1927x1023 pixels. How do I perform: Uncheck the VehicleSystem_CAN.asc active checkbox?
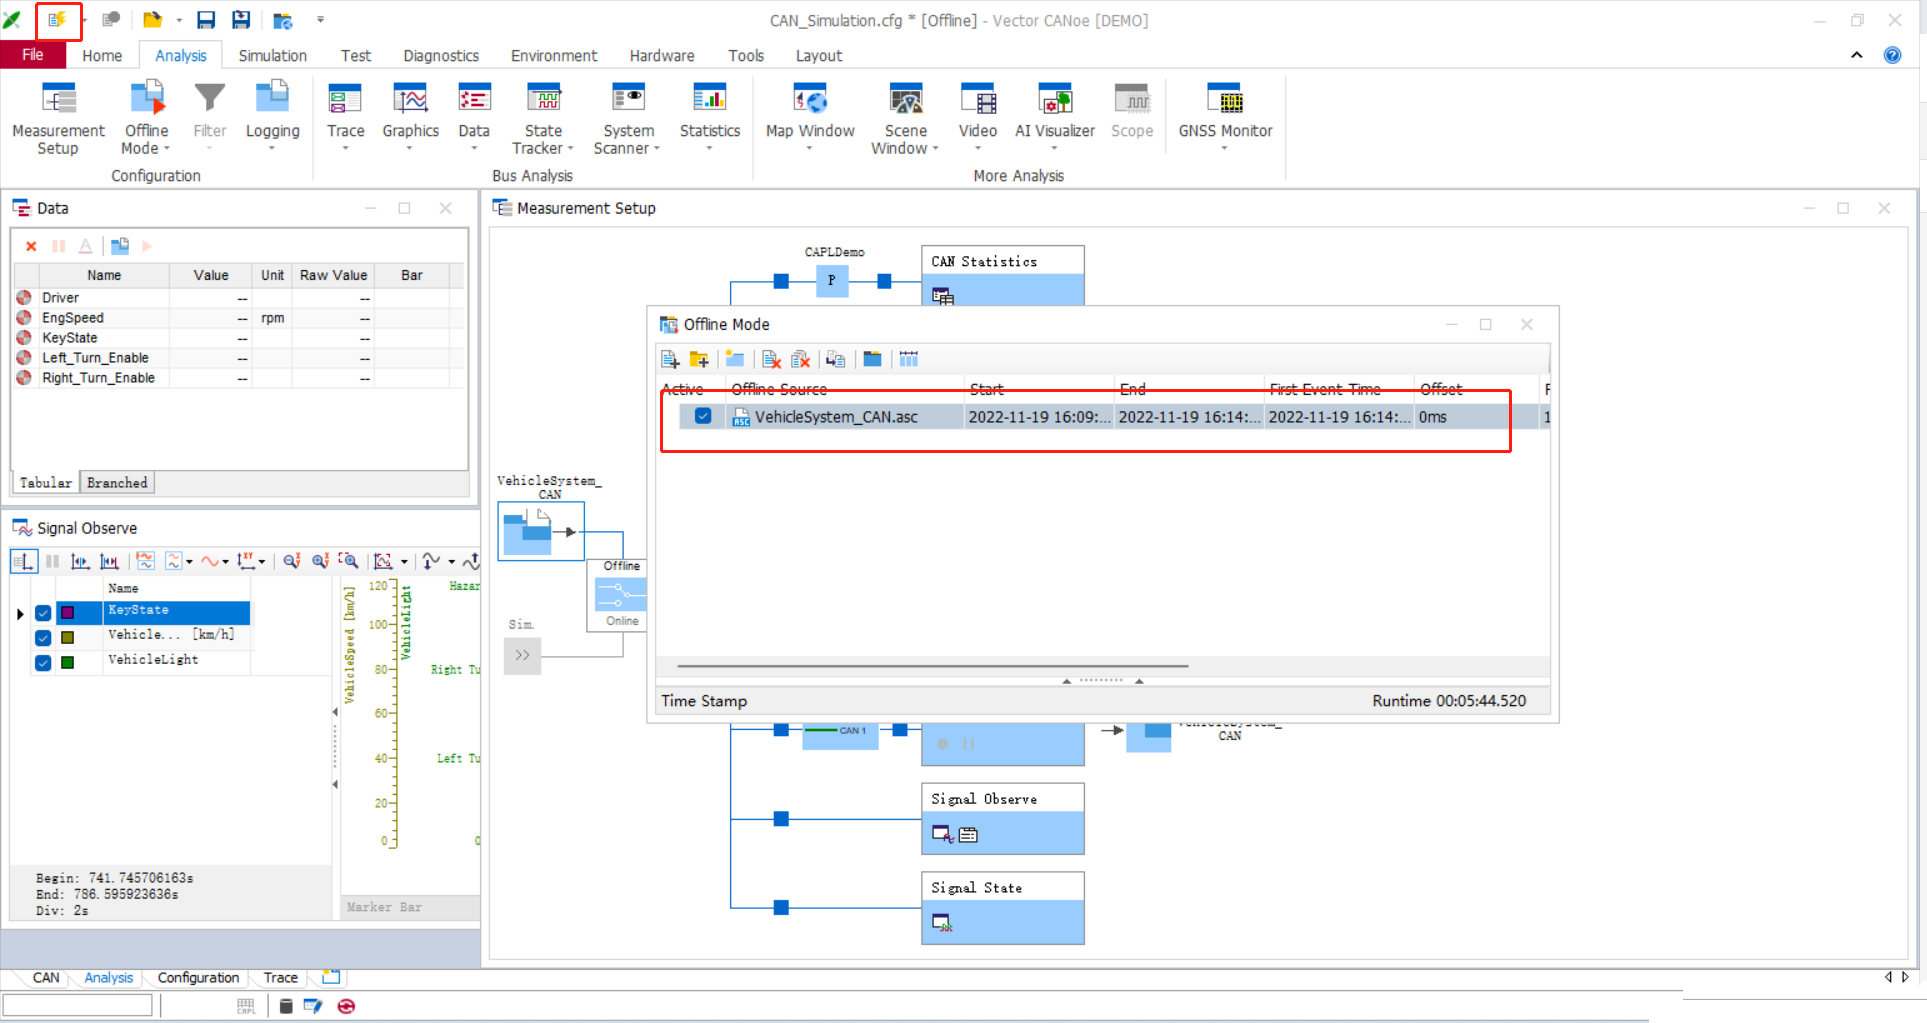[x=703, y=416]
